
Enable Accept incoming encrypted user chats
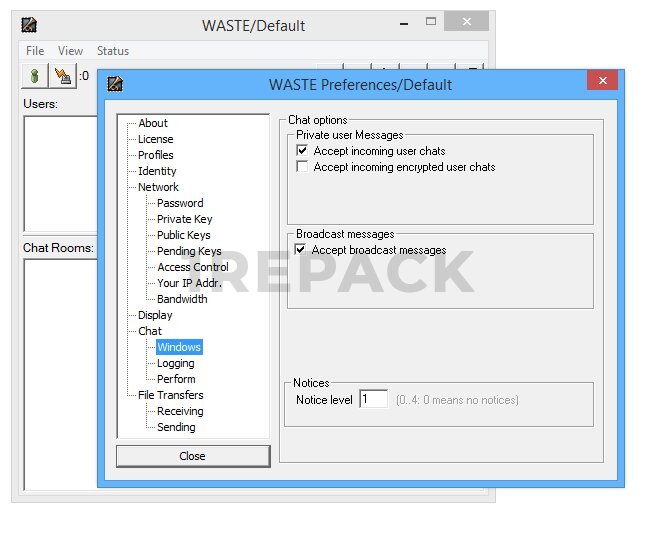point(303,167)
